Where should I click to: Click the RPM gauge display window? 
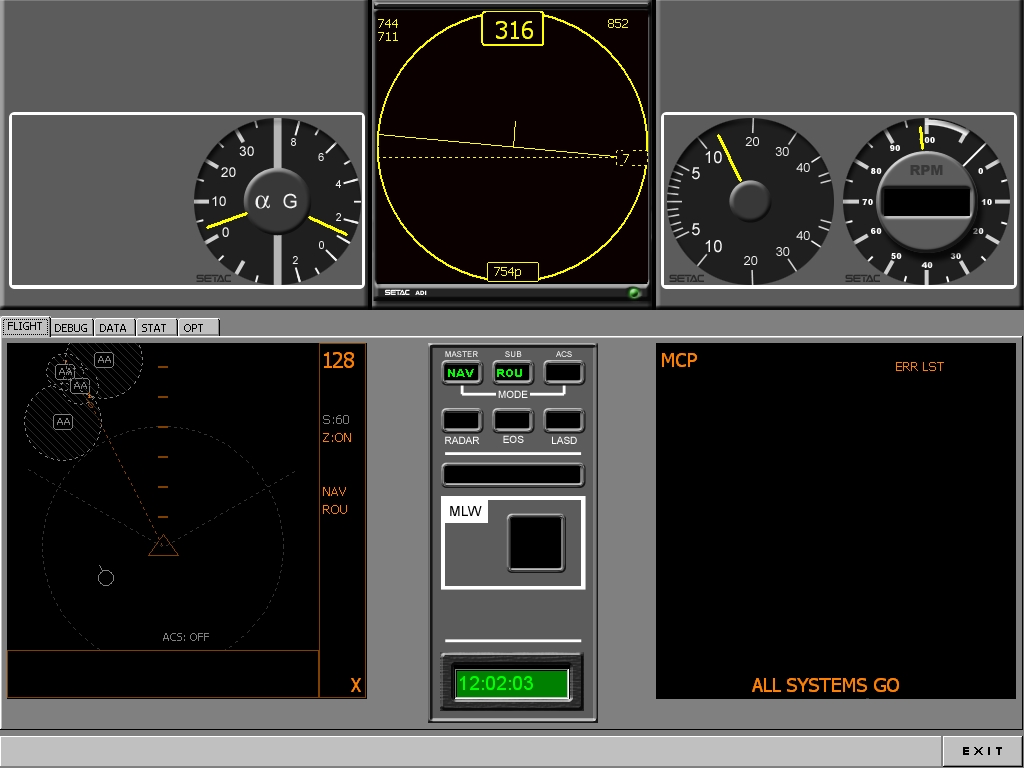click(x=926, y=201)
